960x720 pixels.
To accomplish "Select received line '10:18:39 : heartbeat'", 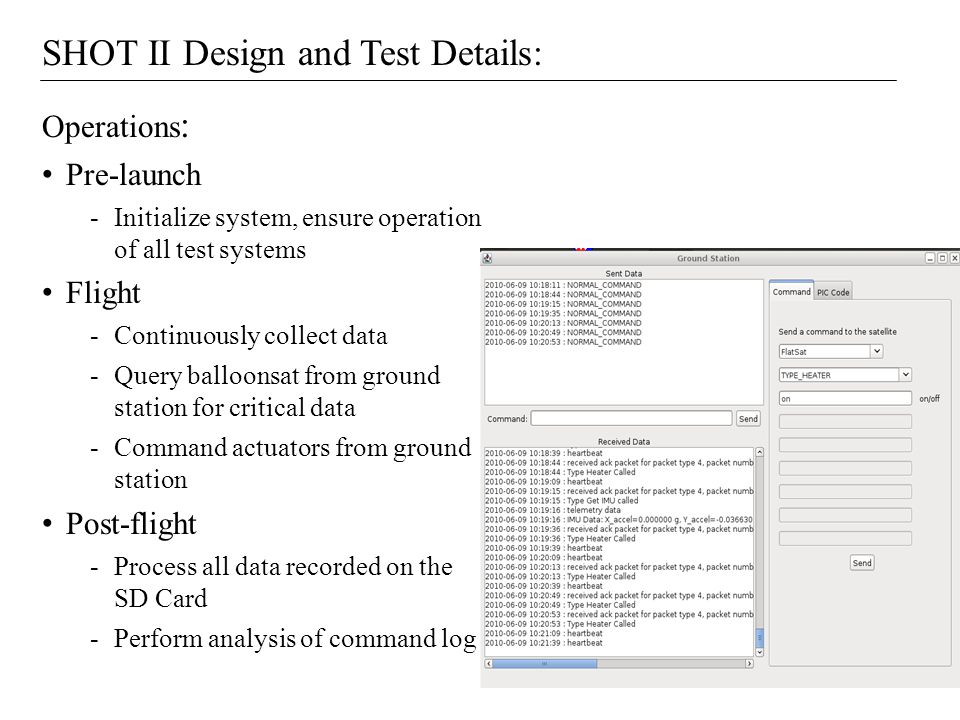I will pos(544,453).
